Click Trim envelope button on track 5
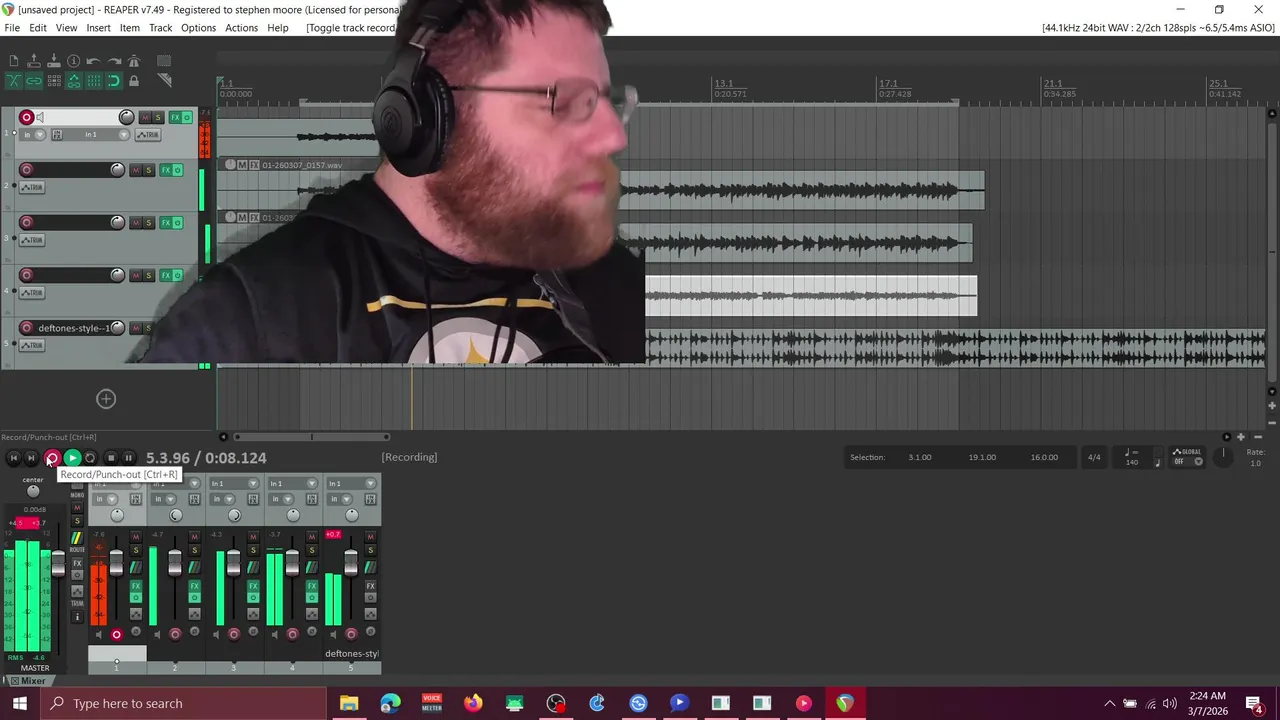Screen dimensions: 1280x720 [33, 345]
